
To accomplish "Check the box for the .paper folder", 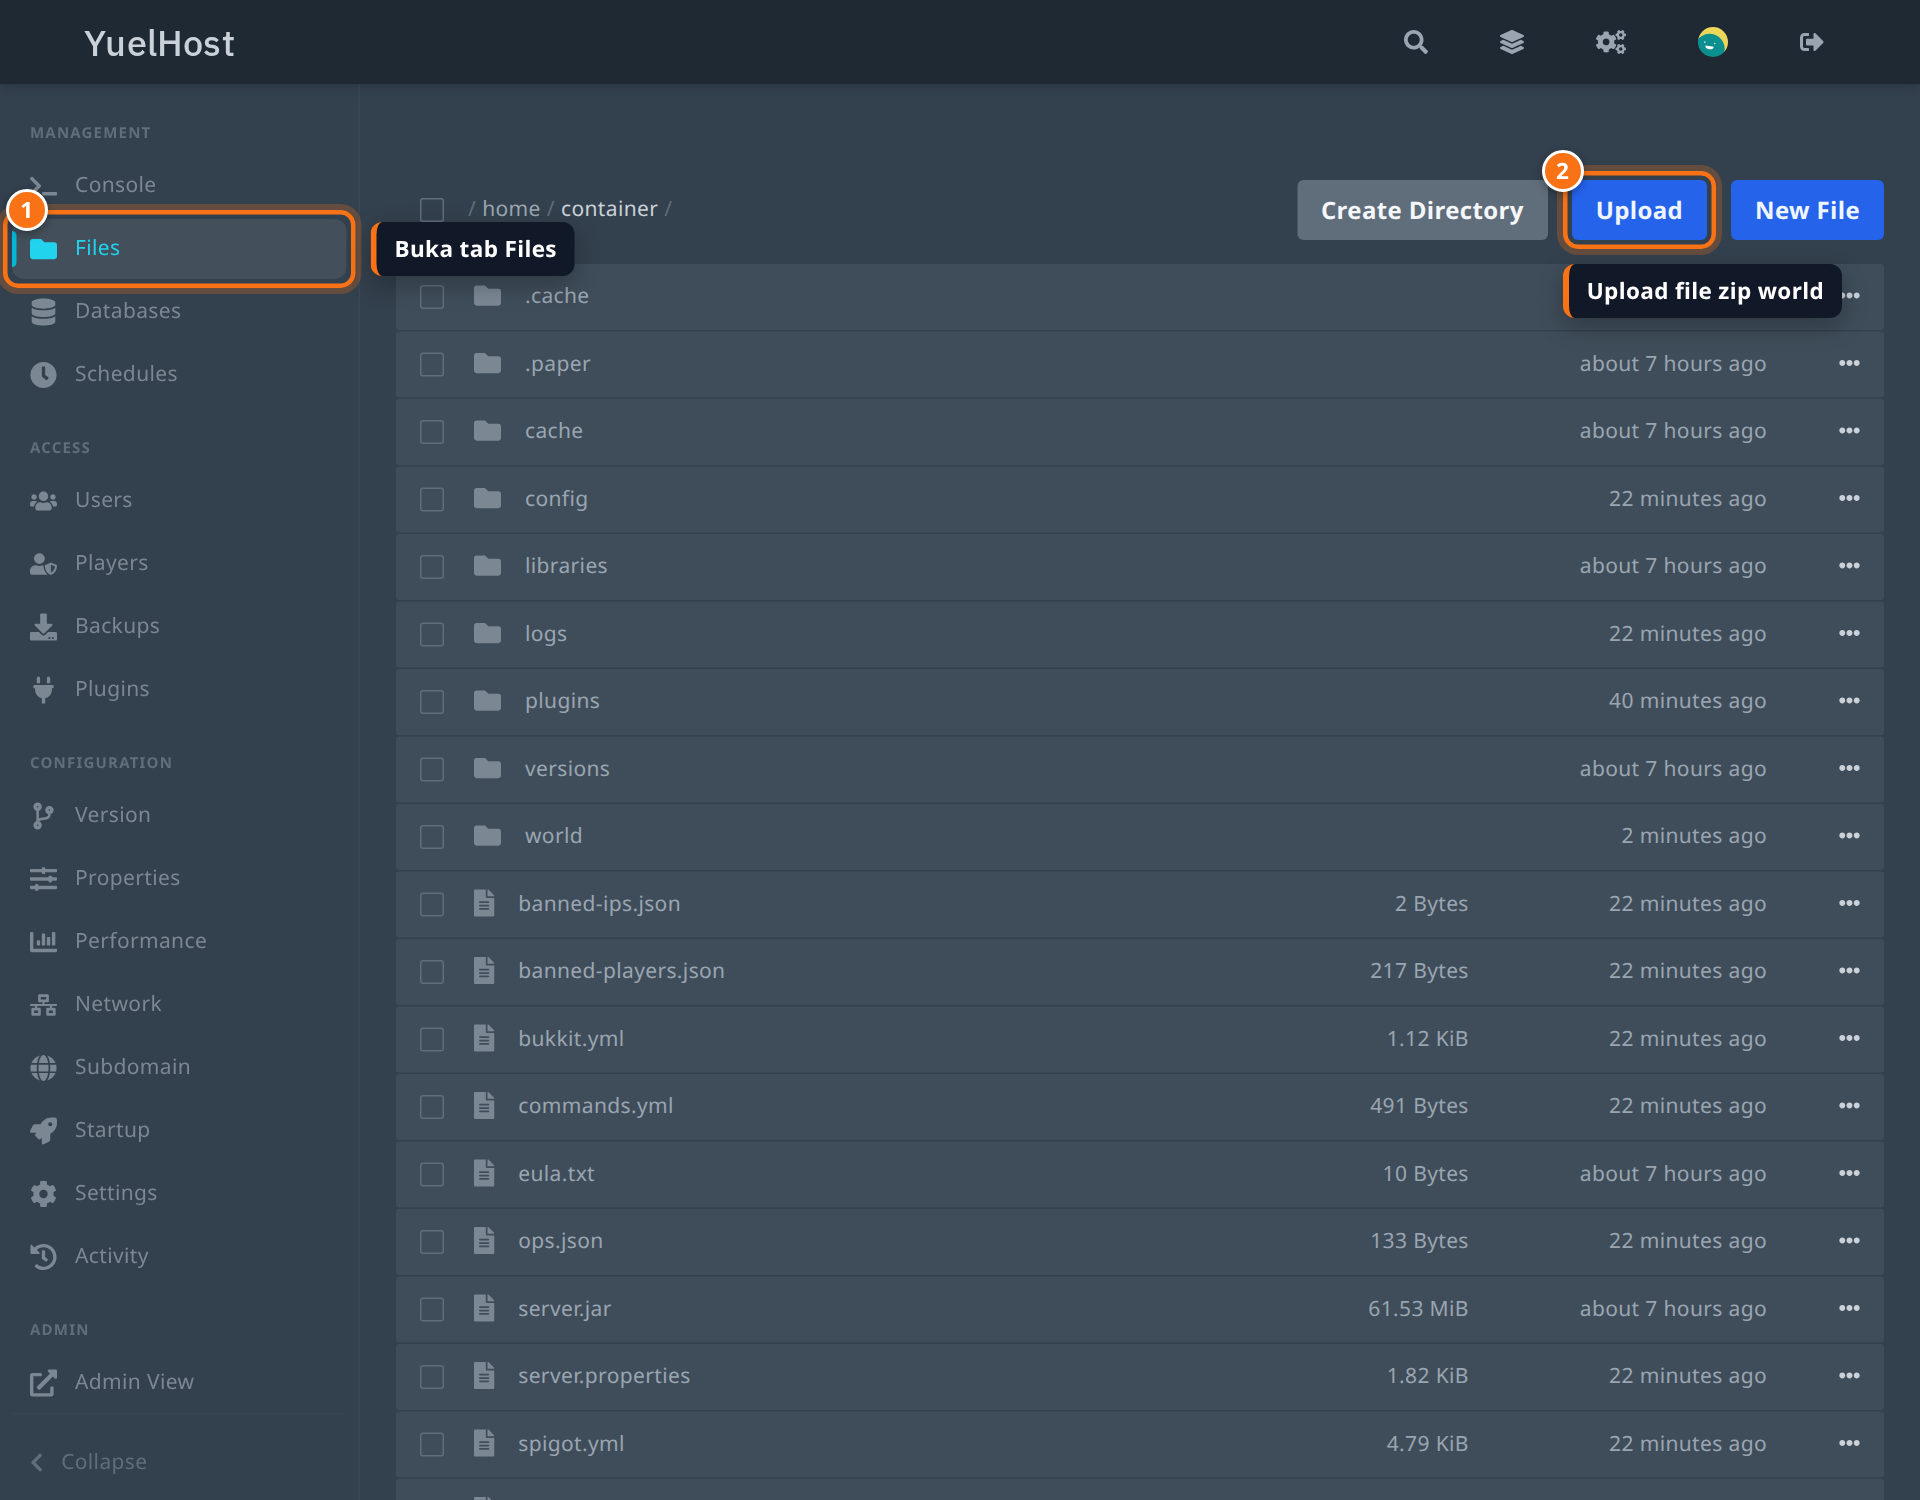I will coord(432,364).
